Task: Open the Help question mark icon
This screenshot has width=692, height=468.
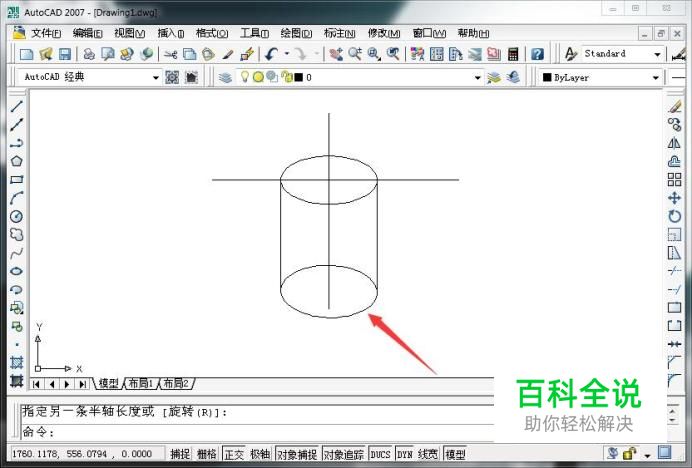Action: pyautogui.click(x=537, y=54)
